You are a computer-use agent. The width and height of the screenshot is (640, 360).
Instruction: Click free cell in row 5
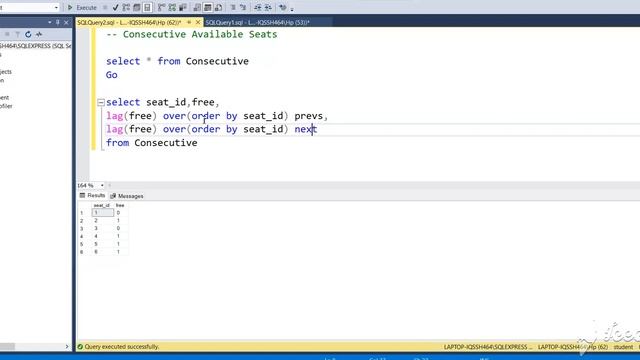[x=121, y=244]
